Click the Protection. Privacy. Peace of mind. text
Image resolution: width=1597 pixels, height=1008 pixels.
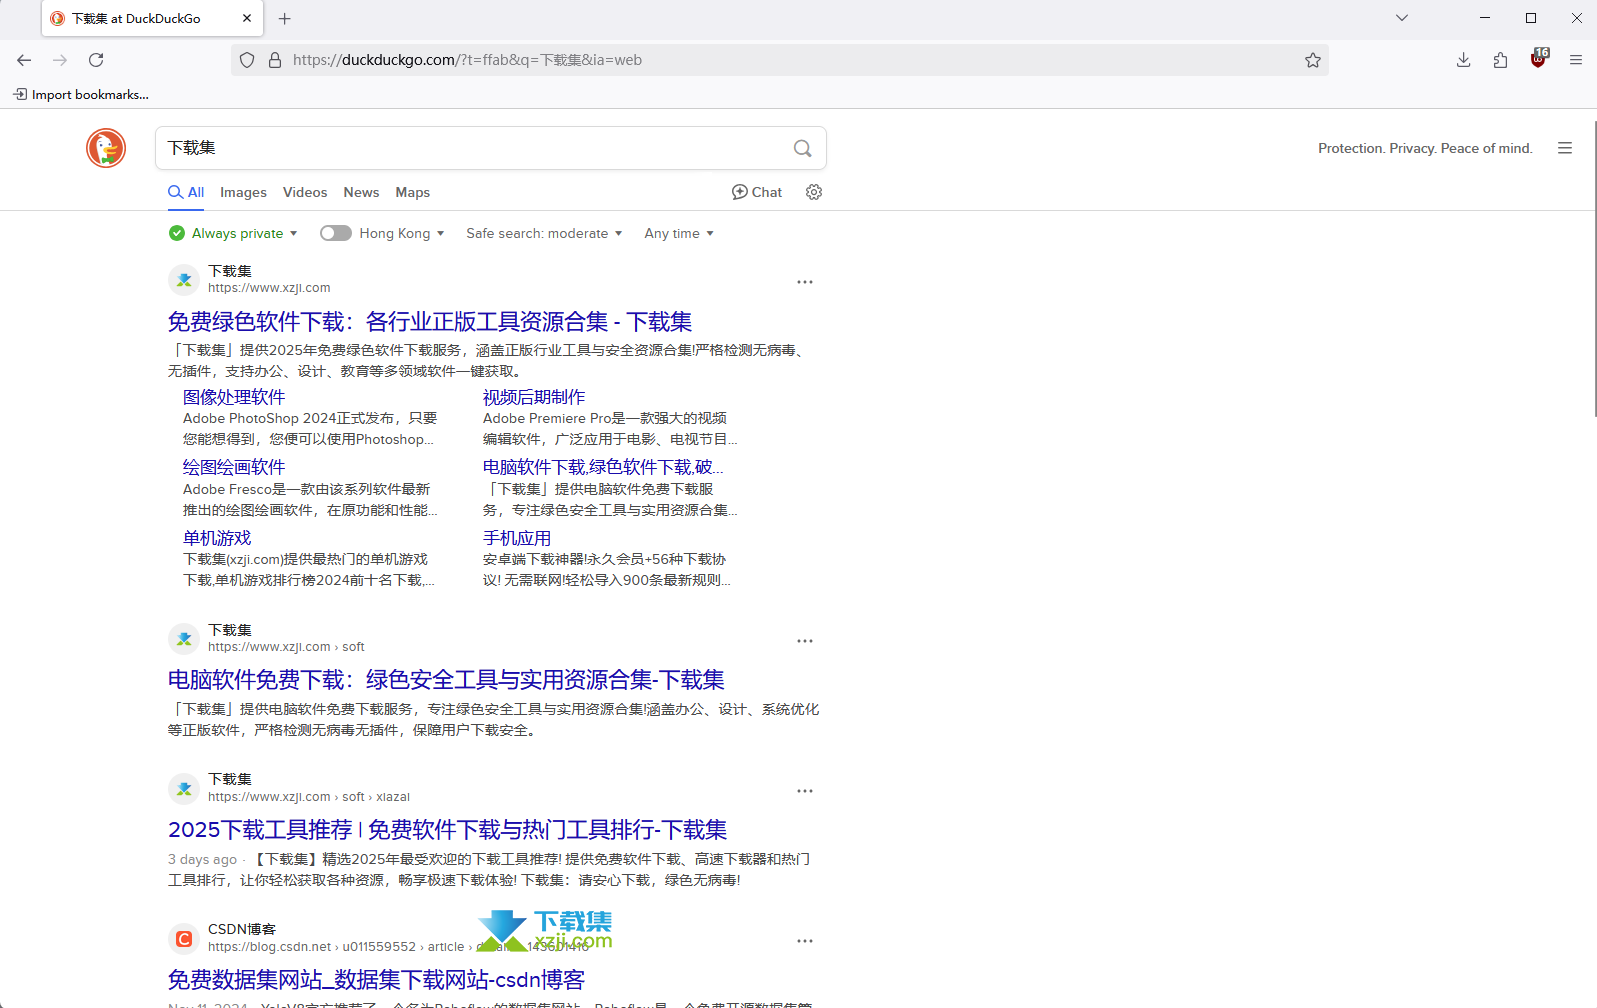coord(1425,148)
